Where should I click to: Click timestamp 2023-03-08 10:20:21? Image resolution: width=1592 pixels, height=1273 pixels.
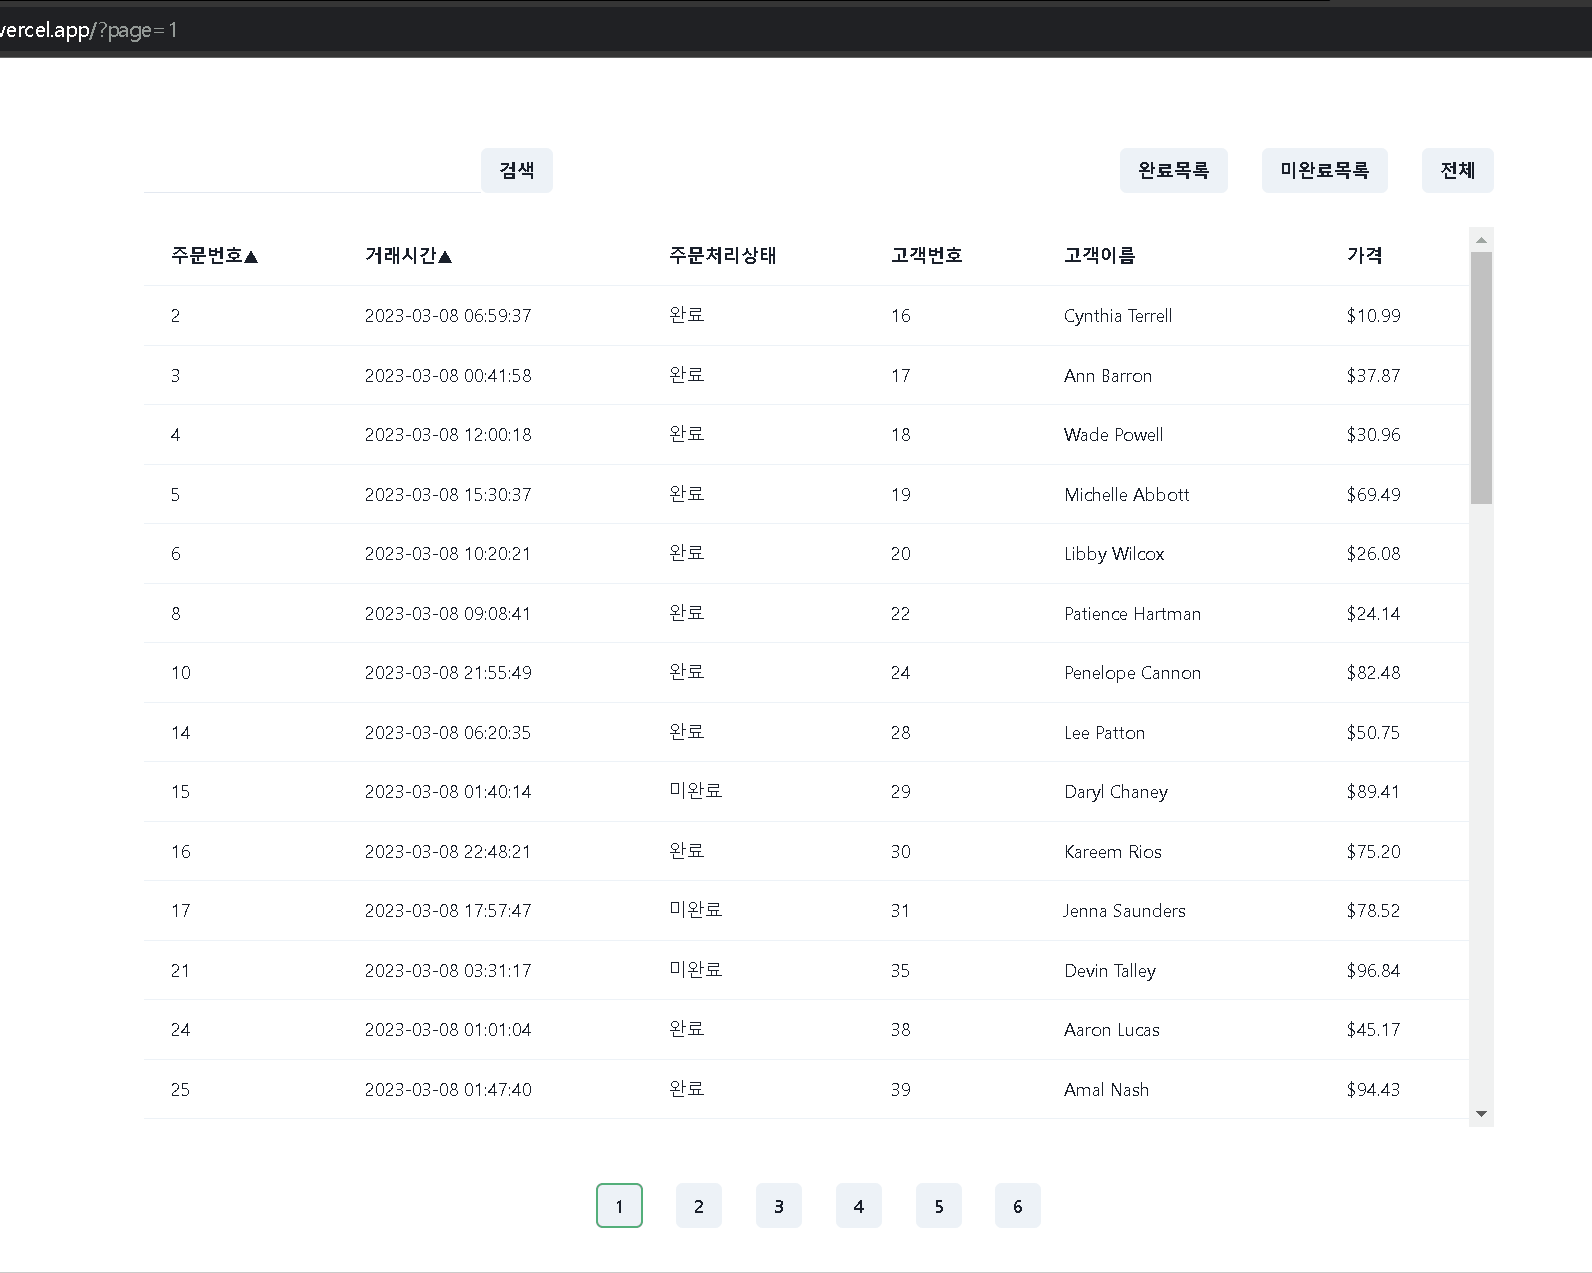point(448,554)
